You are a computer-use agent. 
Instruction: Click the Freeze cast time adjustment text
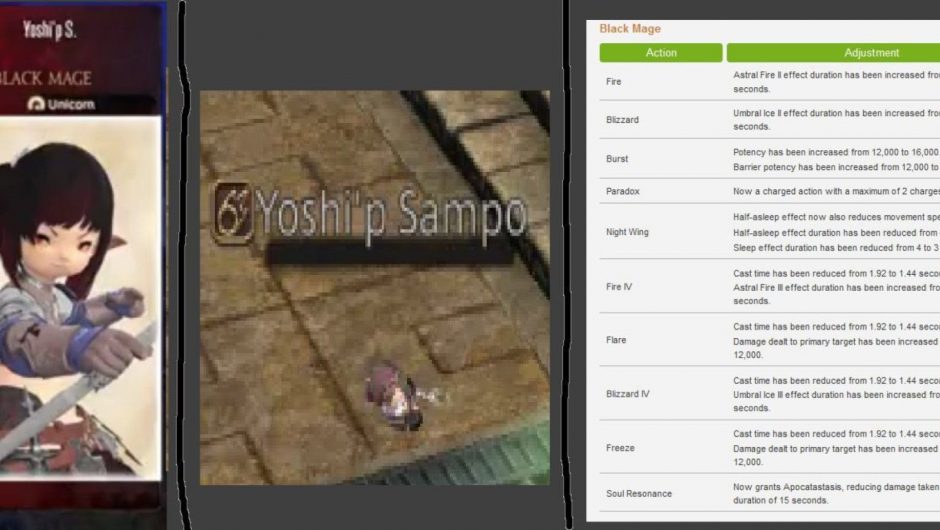click(836, 433)
